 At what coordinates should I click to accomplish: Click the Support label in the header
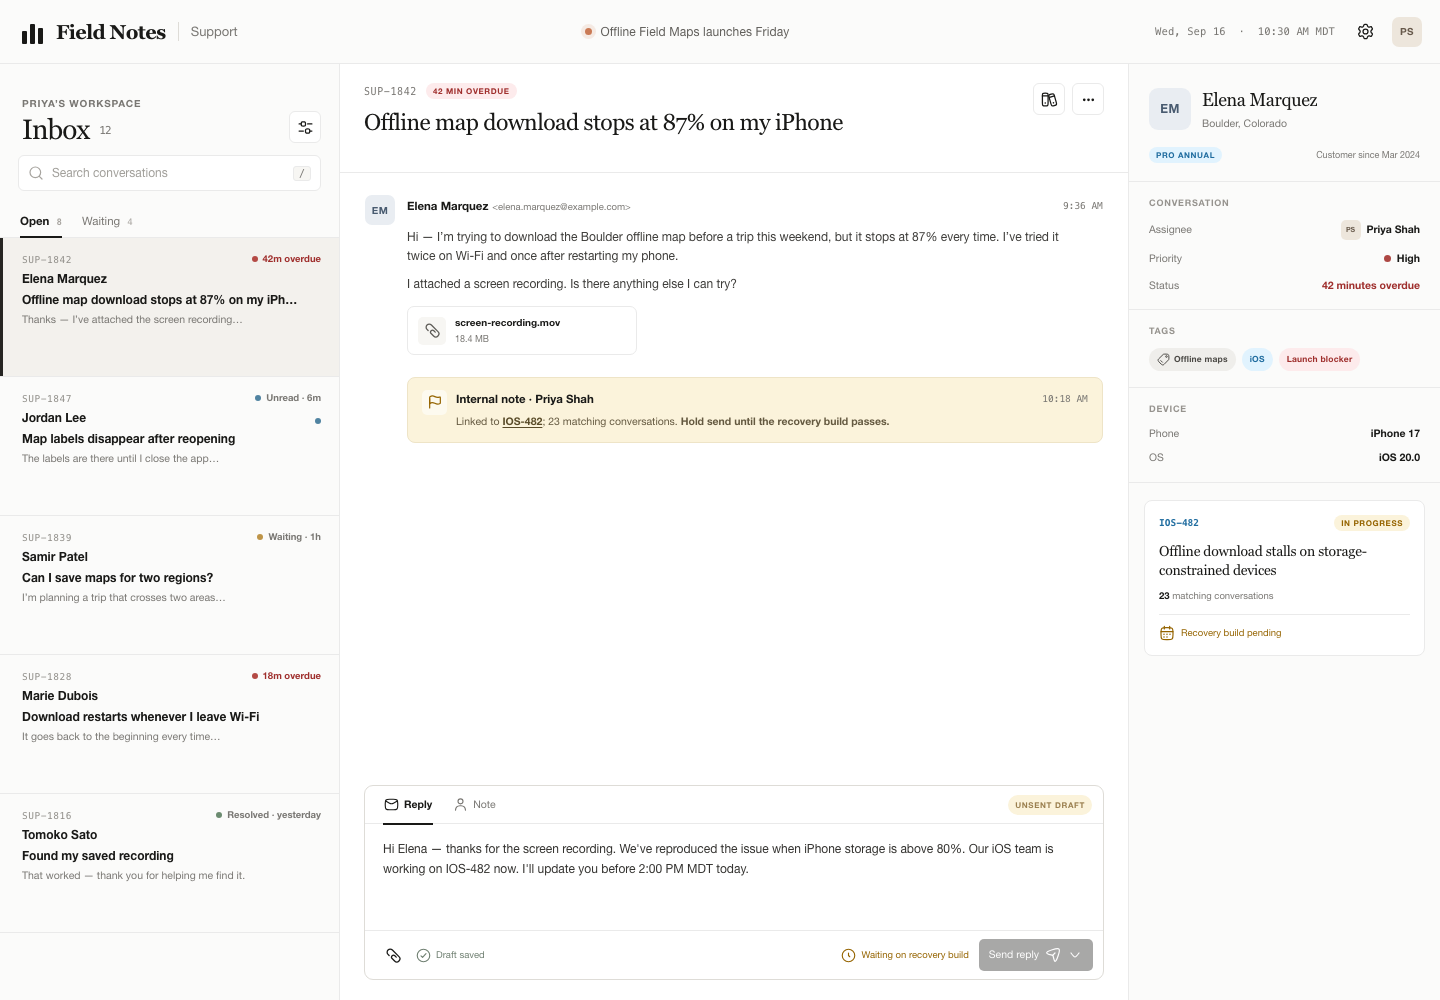[214, 32]
